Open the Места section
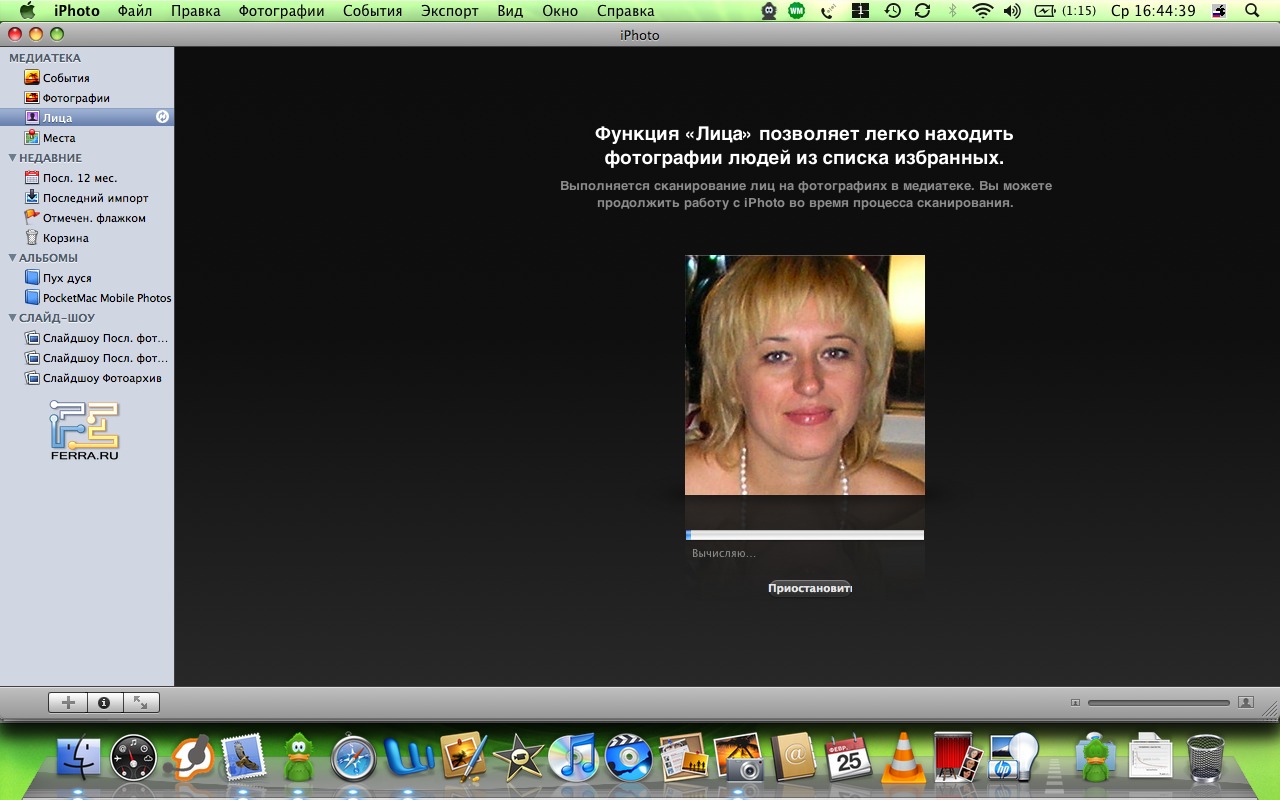The height and width of the screenshot is (800, 1280). pyautogui.click(x=58, y=138)
